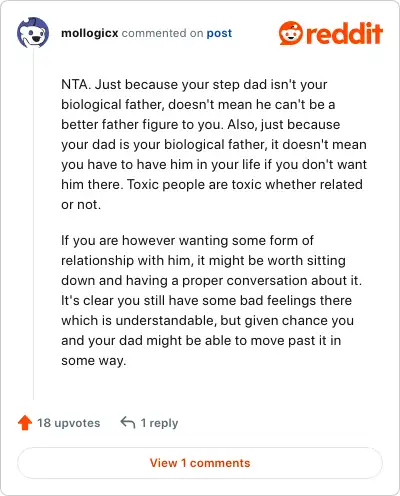View 1 comments button

click(x=200, y=463)
